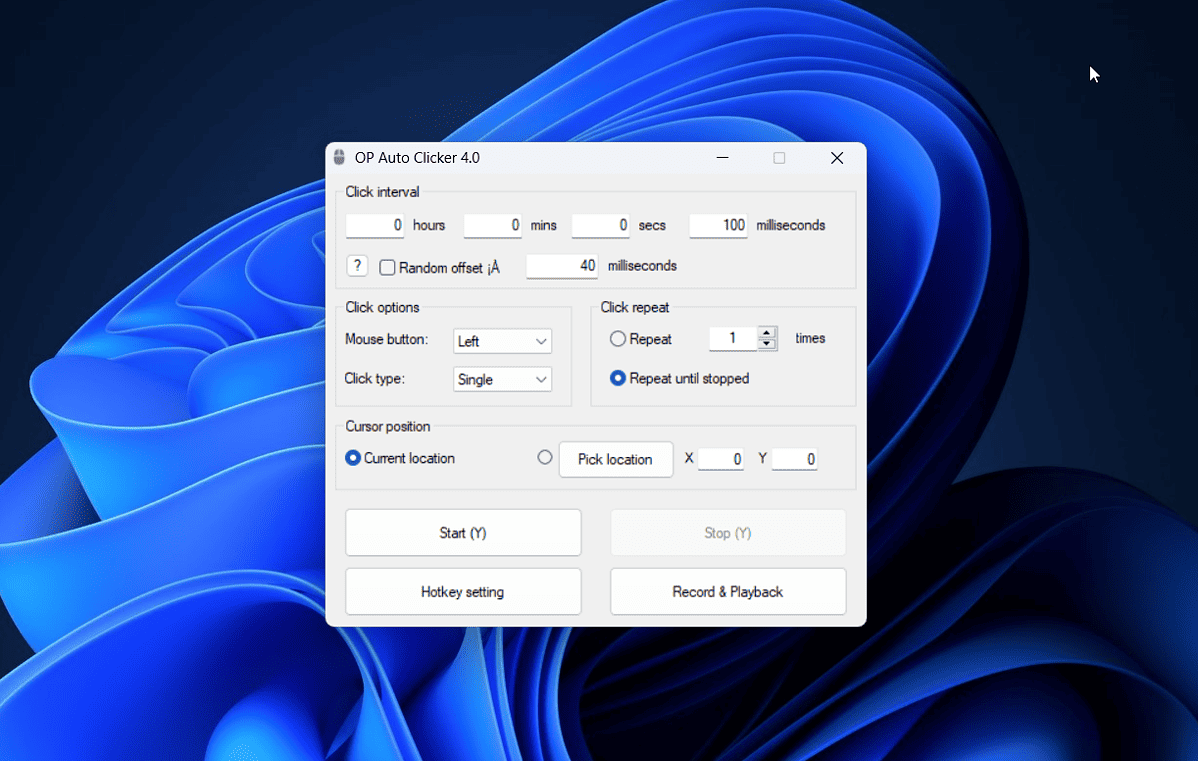Open Record & Playback
1198x761 pixels.
(727, 591)
